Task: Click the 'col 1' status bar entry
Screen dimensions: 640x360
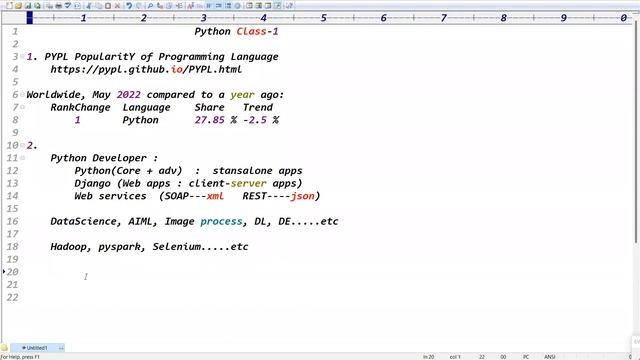Action: [x=455, y=357]
